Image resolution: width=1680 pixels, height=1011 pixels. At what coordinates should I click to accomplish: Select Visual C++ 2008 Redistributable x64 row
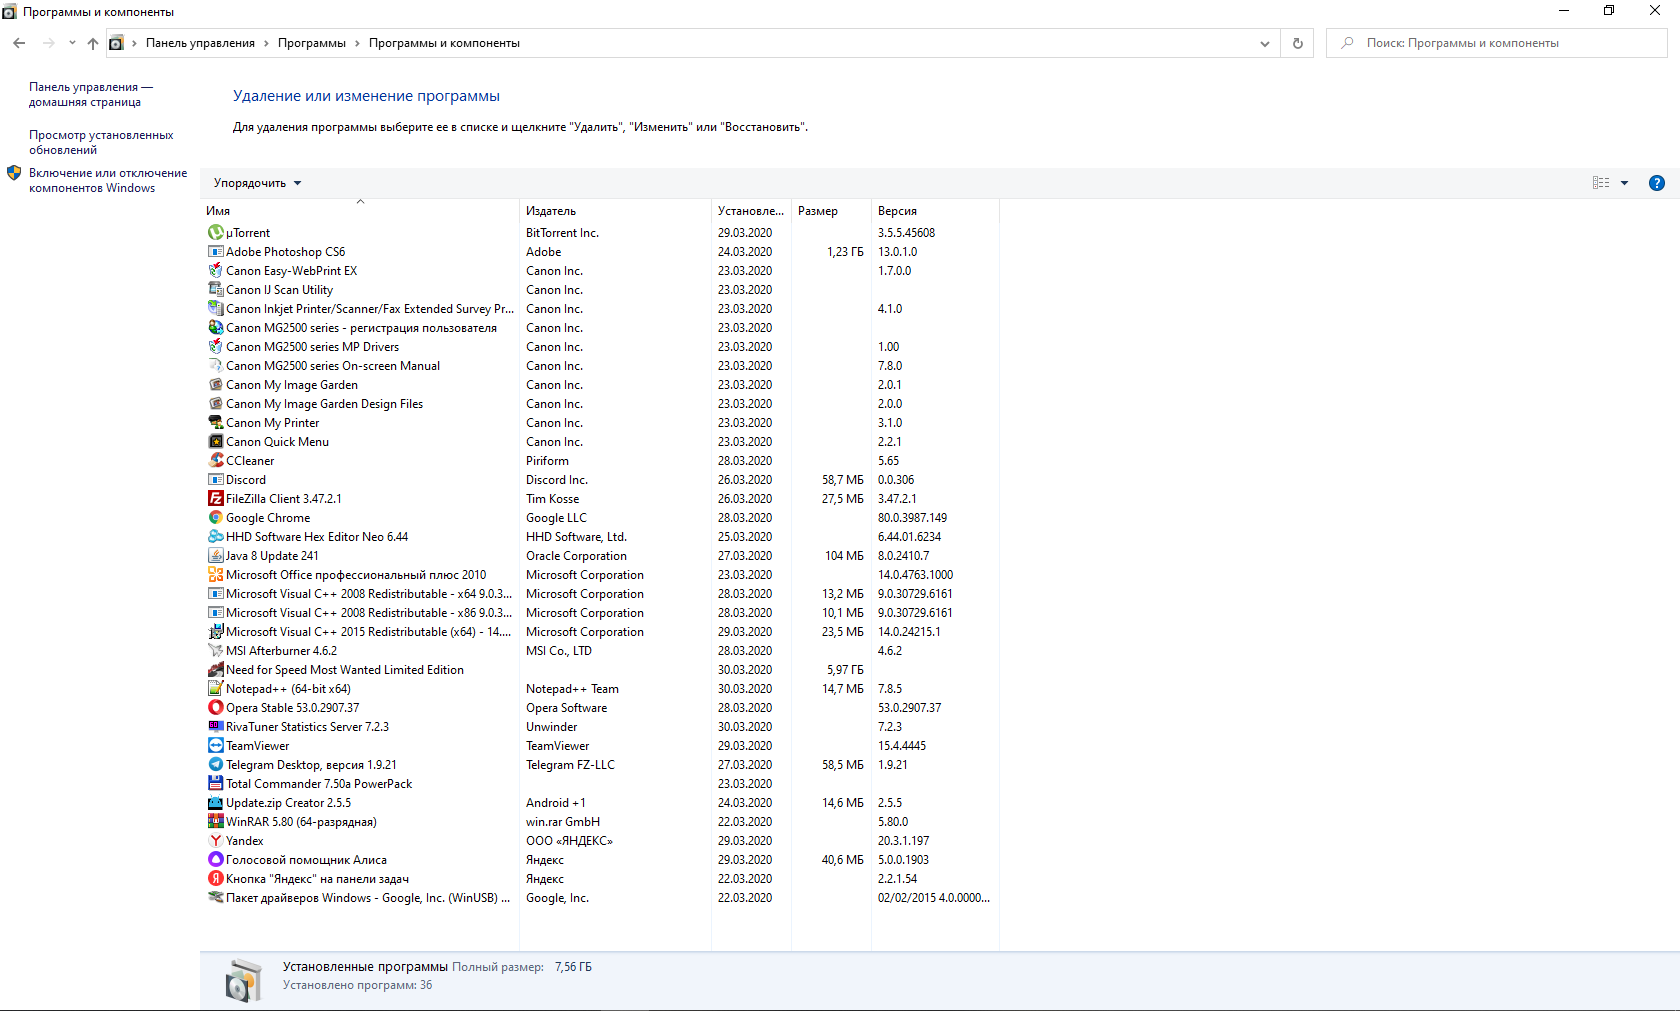point(600,594)
